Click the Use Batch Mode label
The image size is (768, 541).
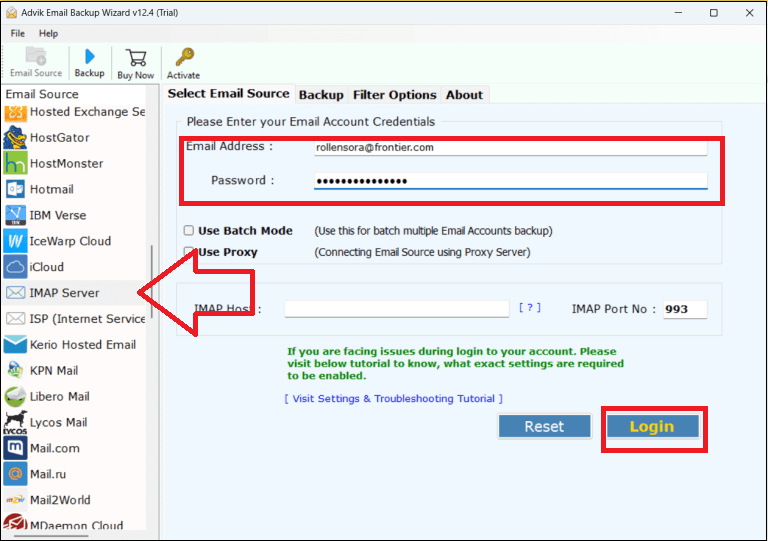(x=245, y=231)
